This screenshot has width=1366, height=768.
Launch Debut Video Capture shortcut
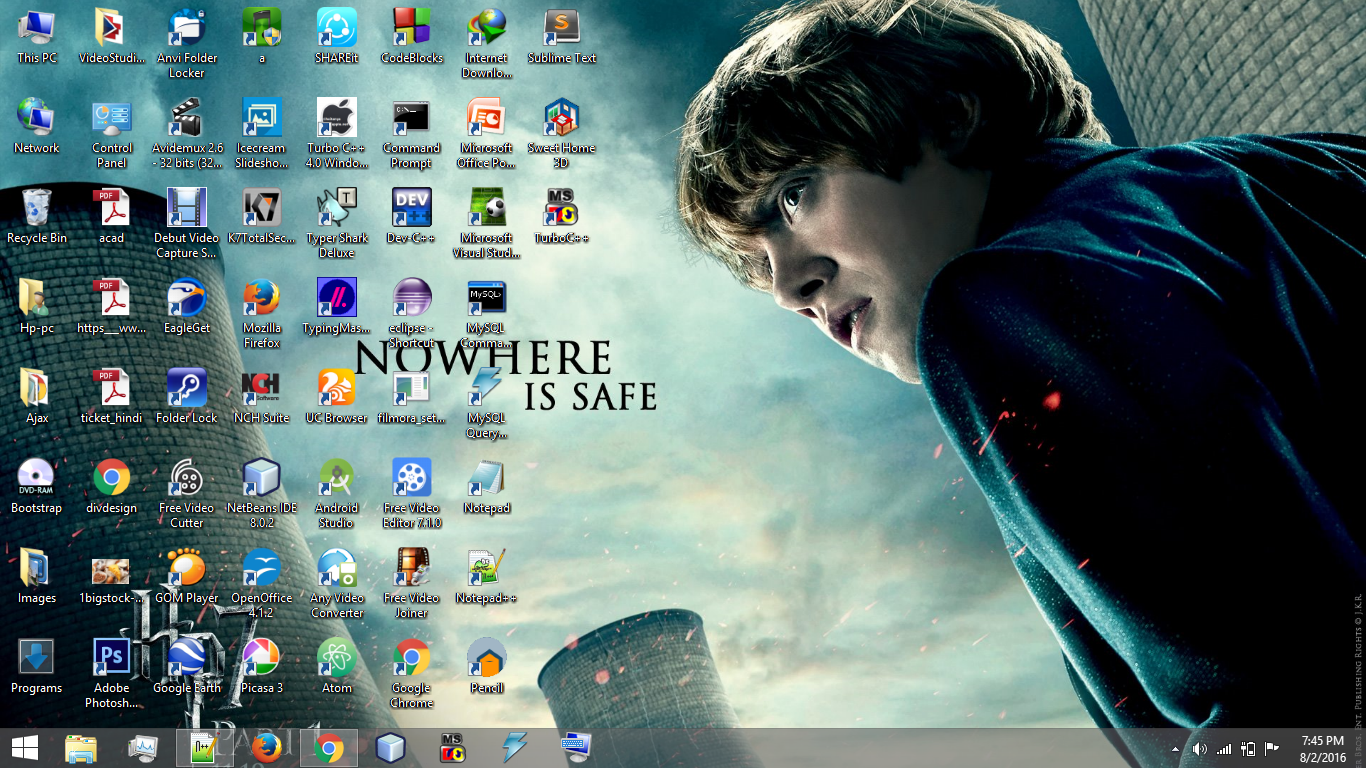point(187,224)
